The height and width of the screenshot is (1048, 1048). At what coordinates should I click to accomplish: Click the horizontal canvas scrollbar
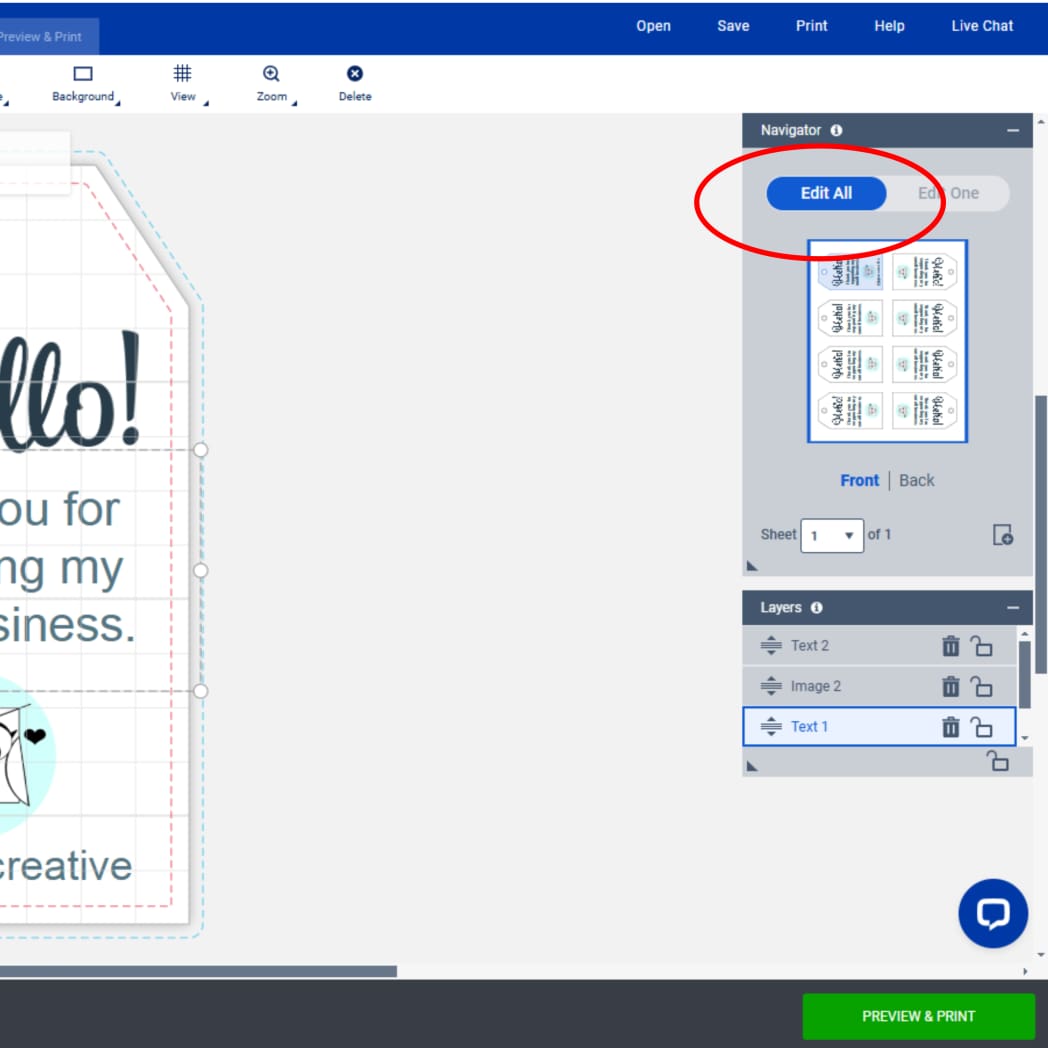point(198,971)
